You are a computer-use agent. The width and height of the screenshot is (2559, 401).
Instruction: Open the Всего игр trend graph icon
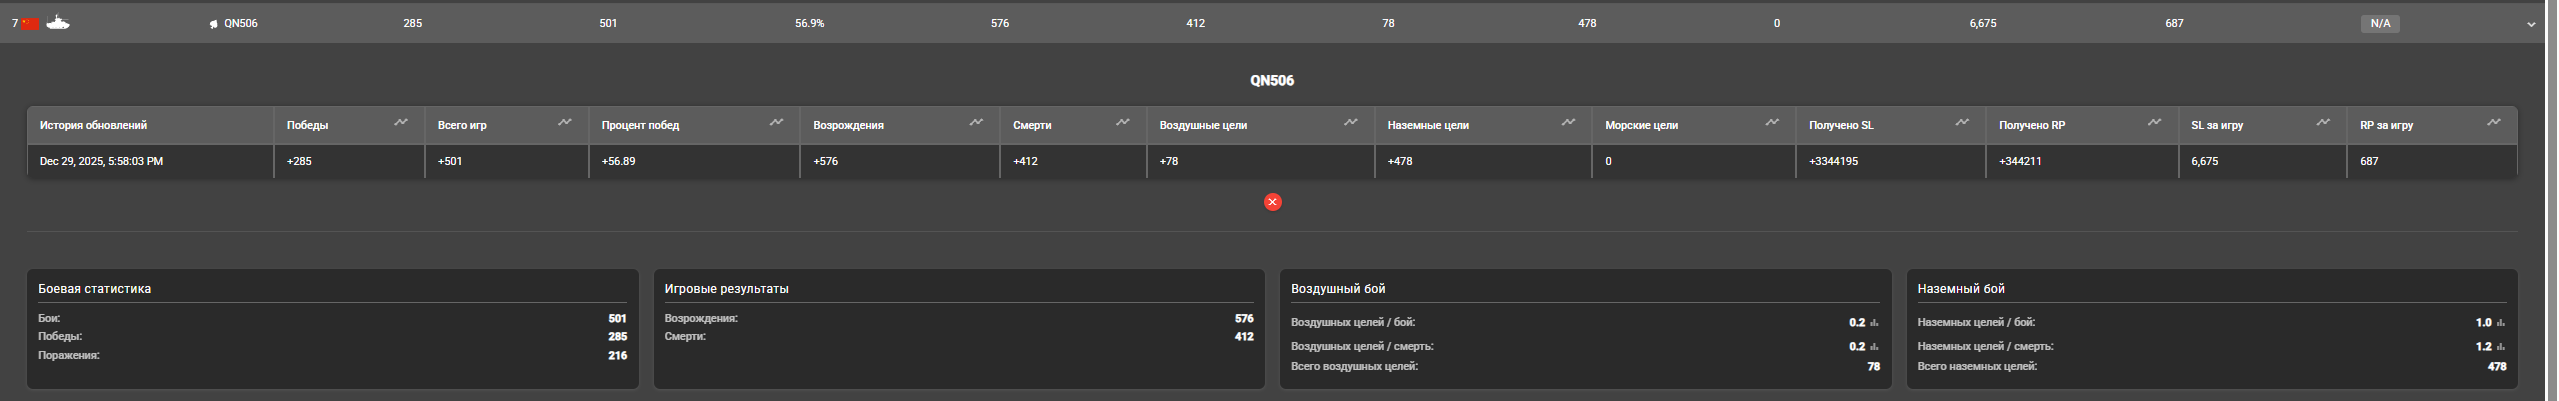pyautogui.click(x=565, y=122)
